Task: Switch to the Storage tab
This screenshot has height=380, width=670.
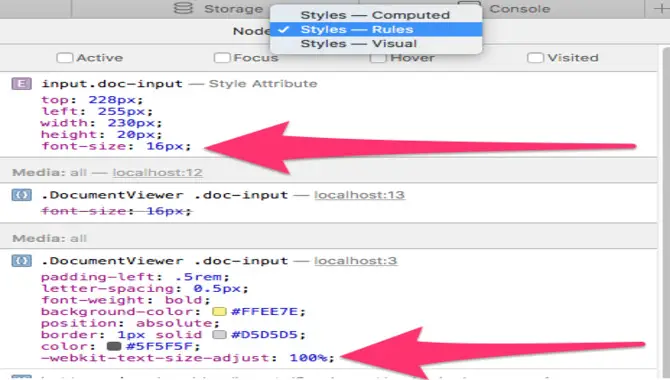Action: point(233,9)
